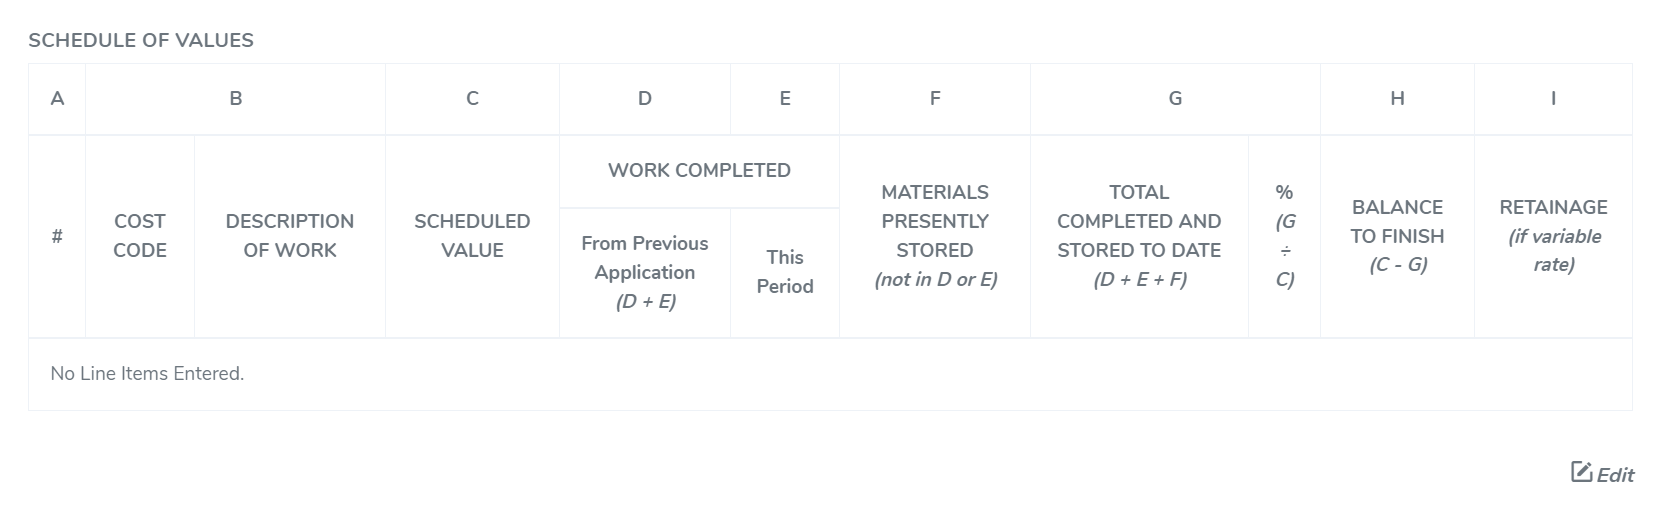Click the column letter A header
This screenshot has height=525, width=1656.
57,98
